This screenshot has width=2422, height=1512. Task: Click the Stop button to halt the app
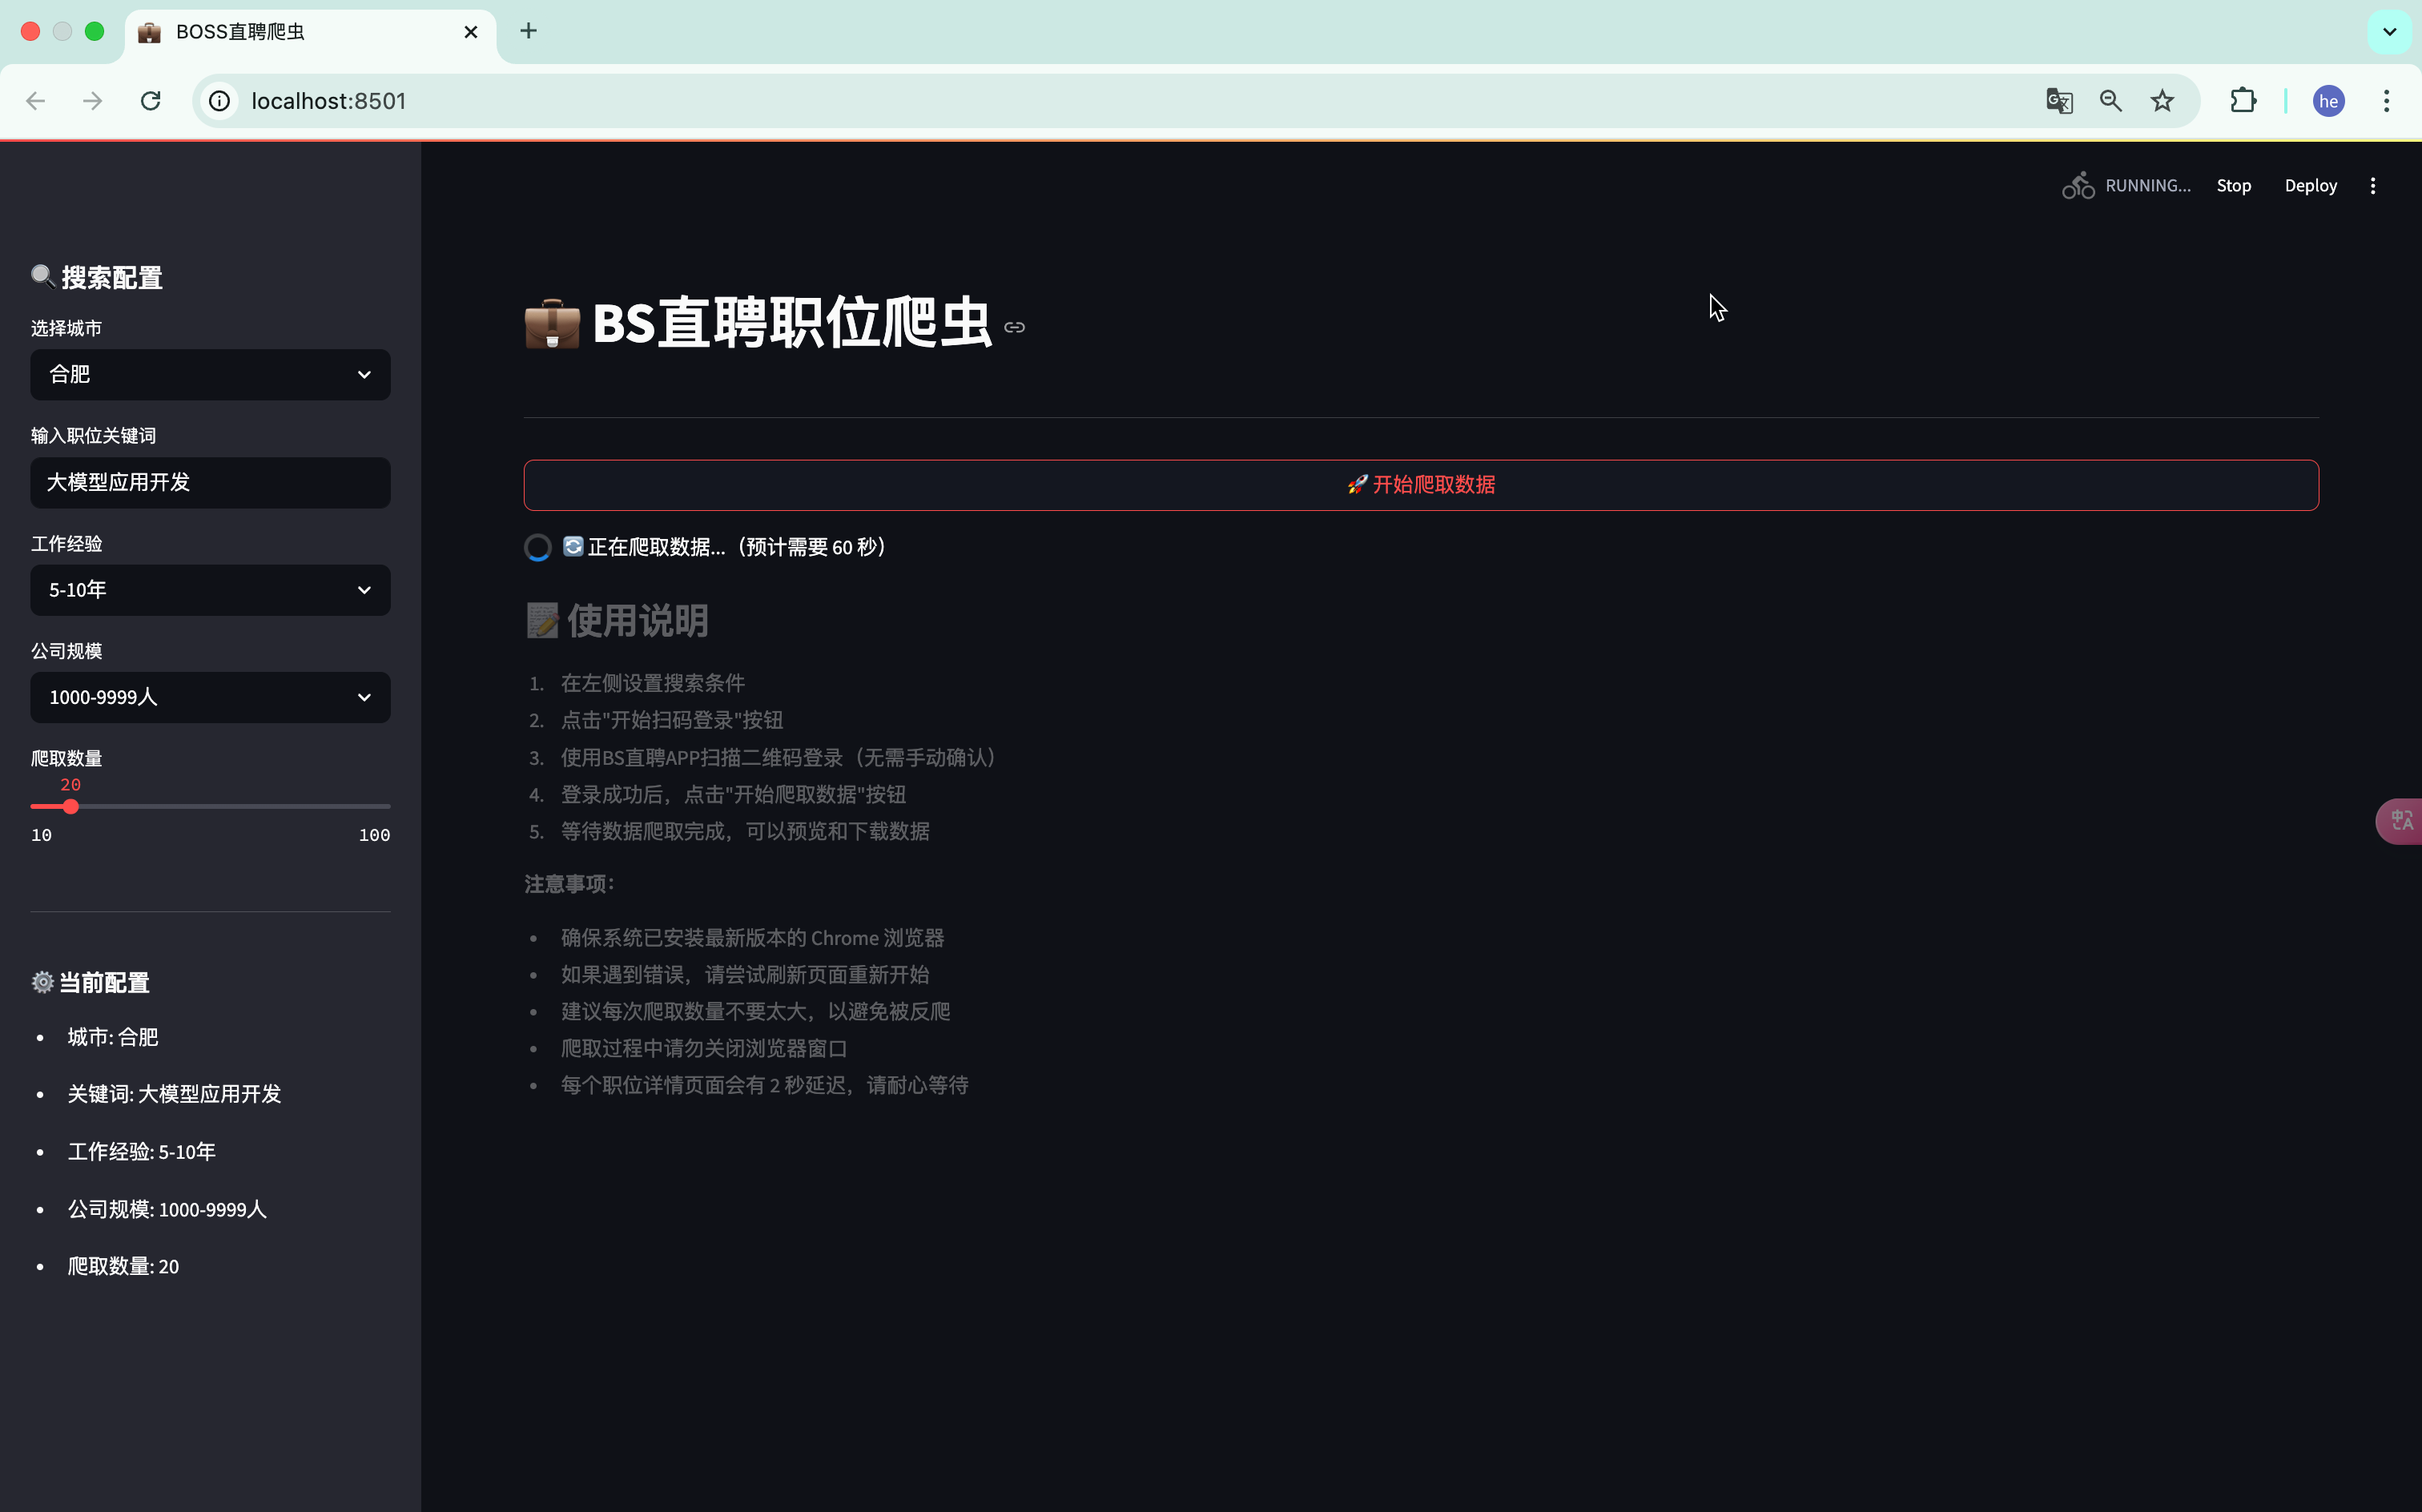click(x=2233, y=185)
